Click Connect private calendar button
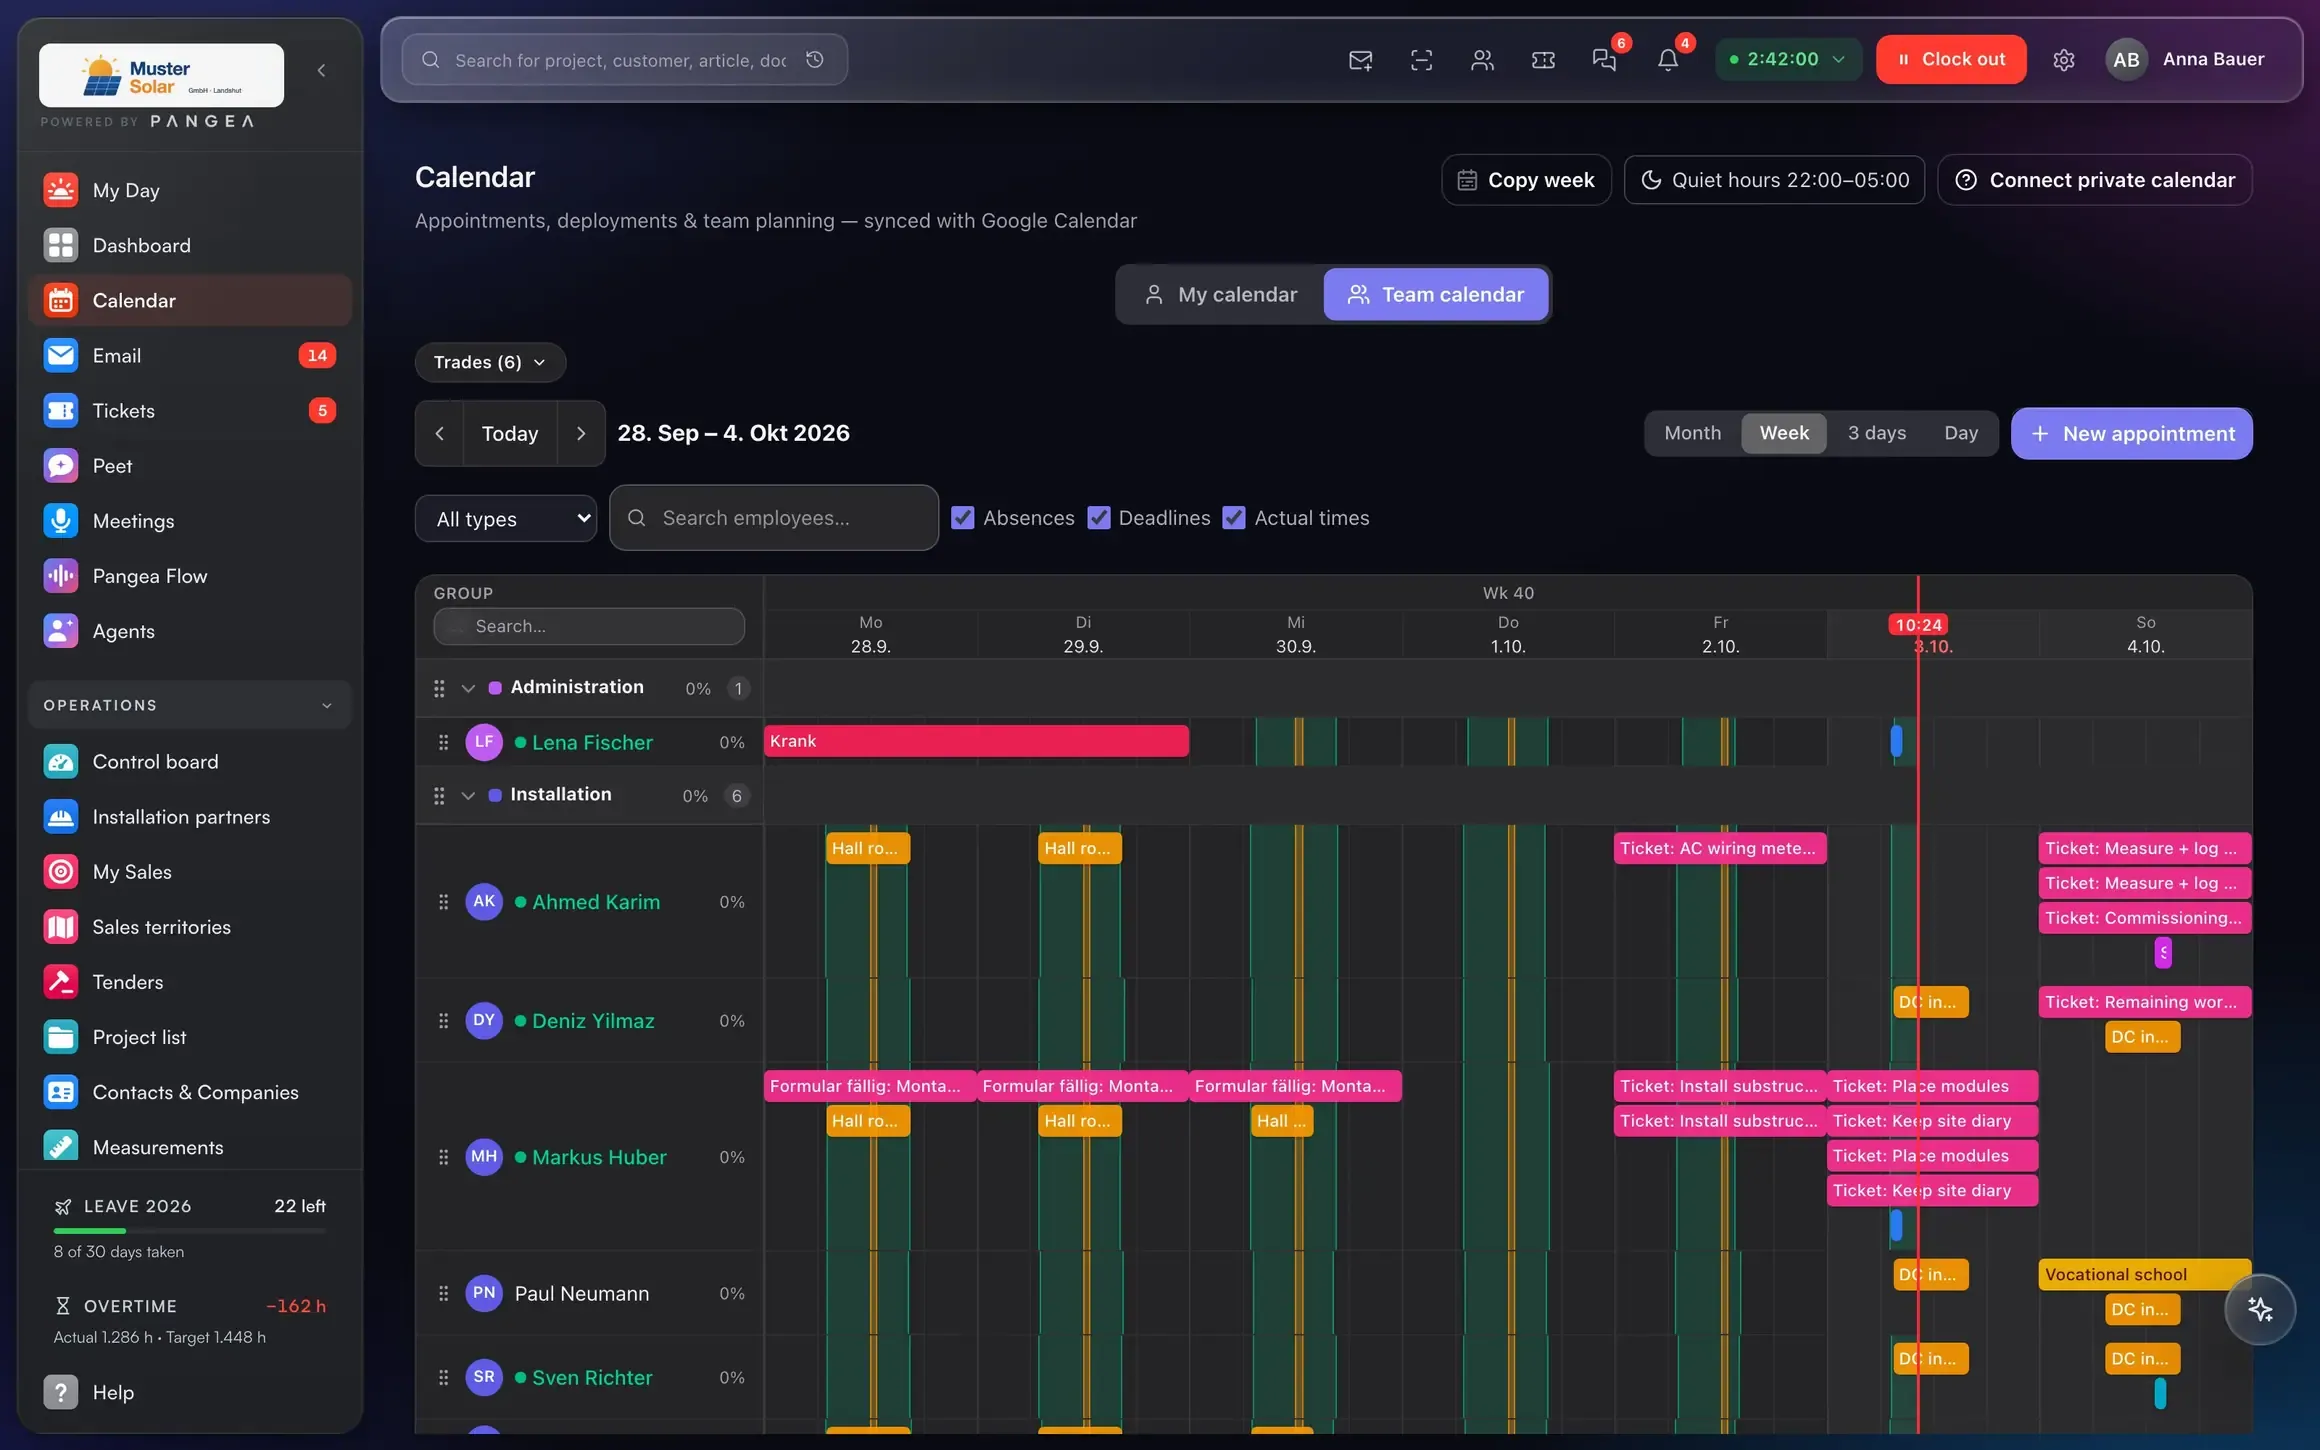Viewport: 2320px width, 1450px height. tap(2095, 180)
